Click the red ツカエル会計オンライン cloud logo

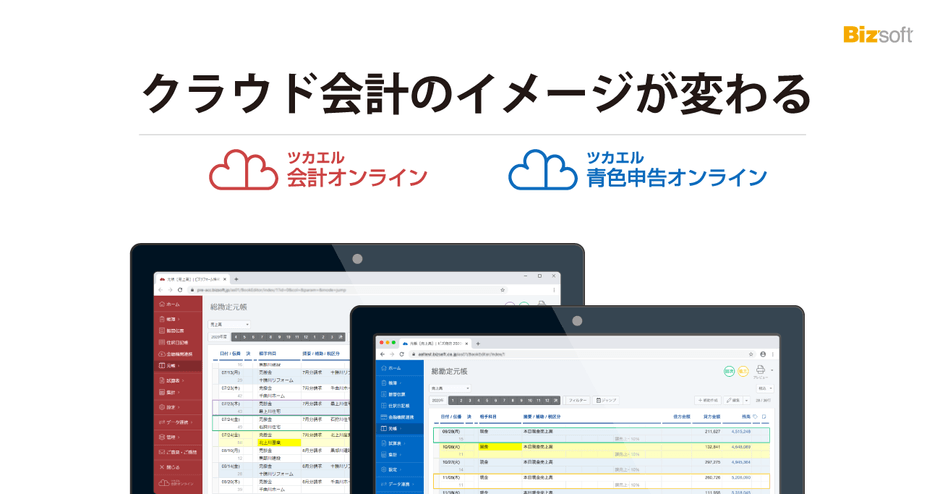click(318, 170)
